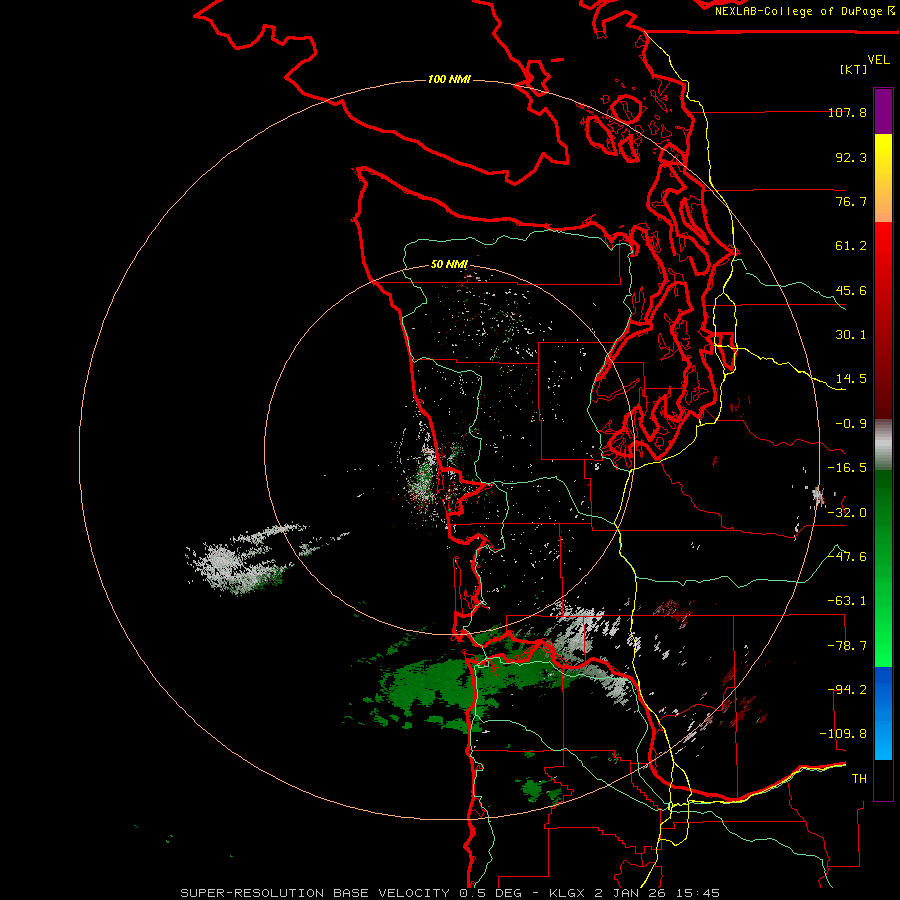
Task: Click the TH threshold label
Action: 859,779
